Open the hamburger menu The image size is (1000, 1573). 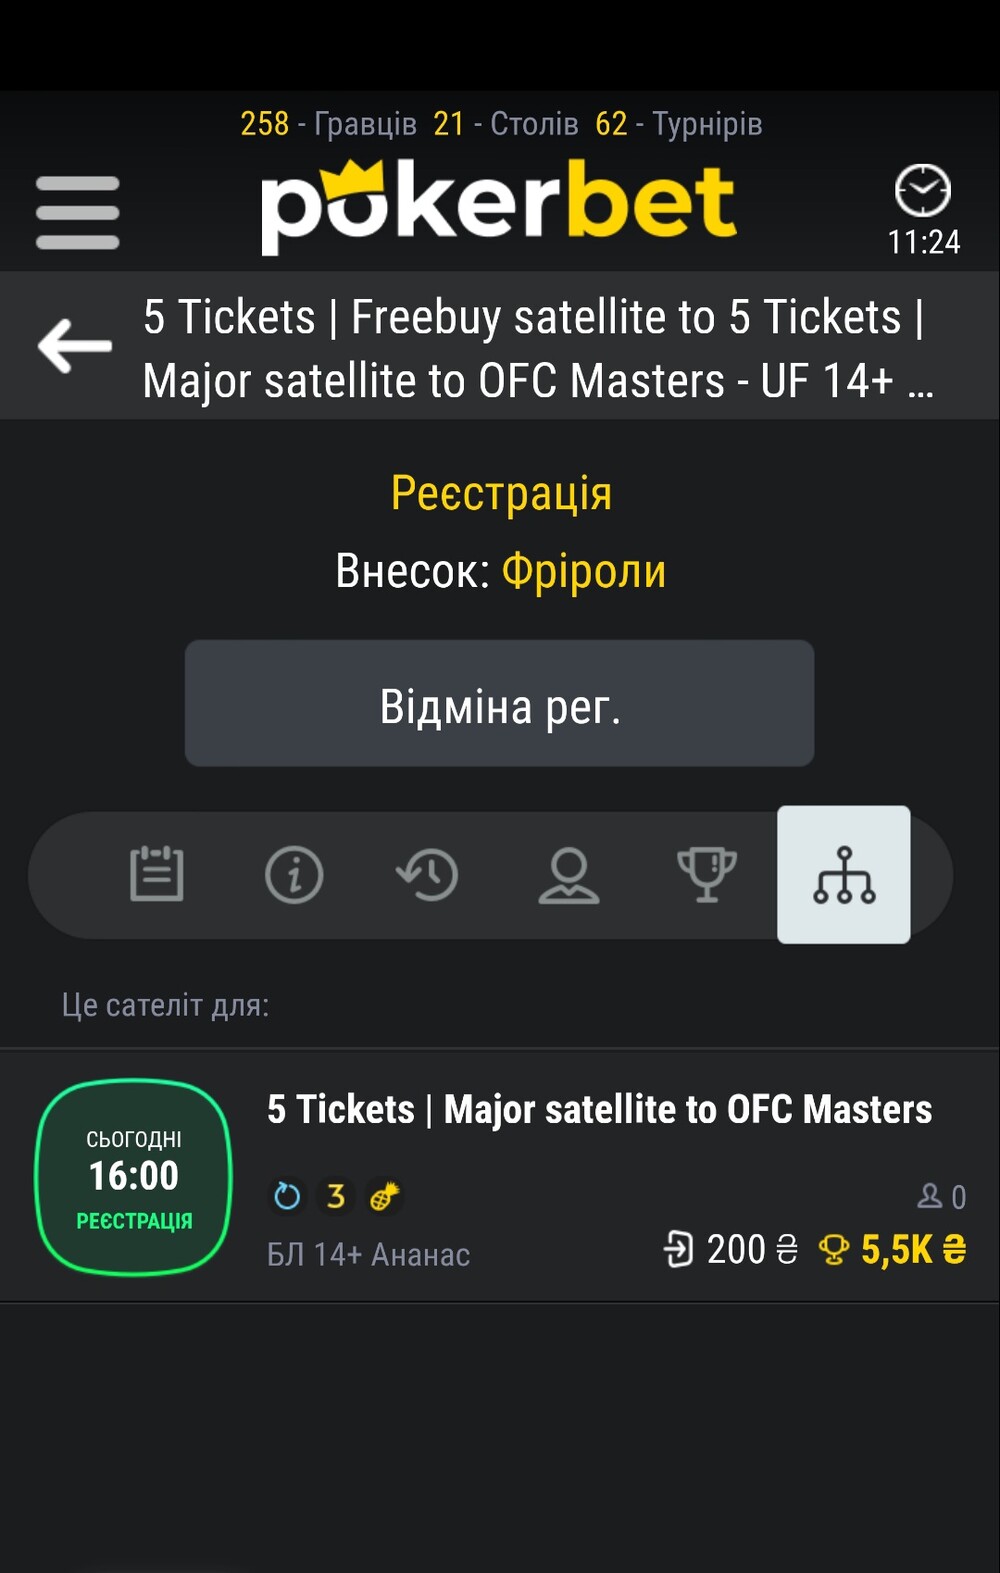tap(77, 212)
